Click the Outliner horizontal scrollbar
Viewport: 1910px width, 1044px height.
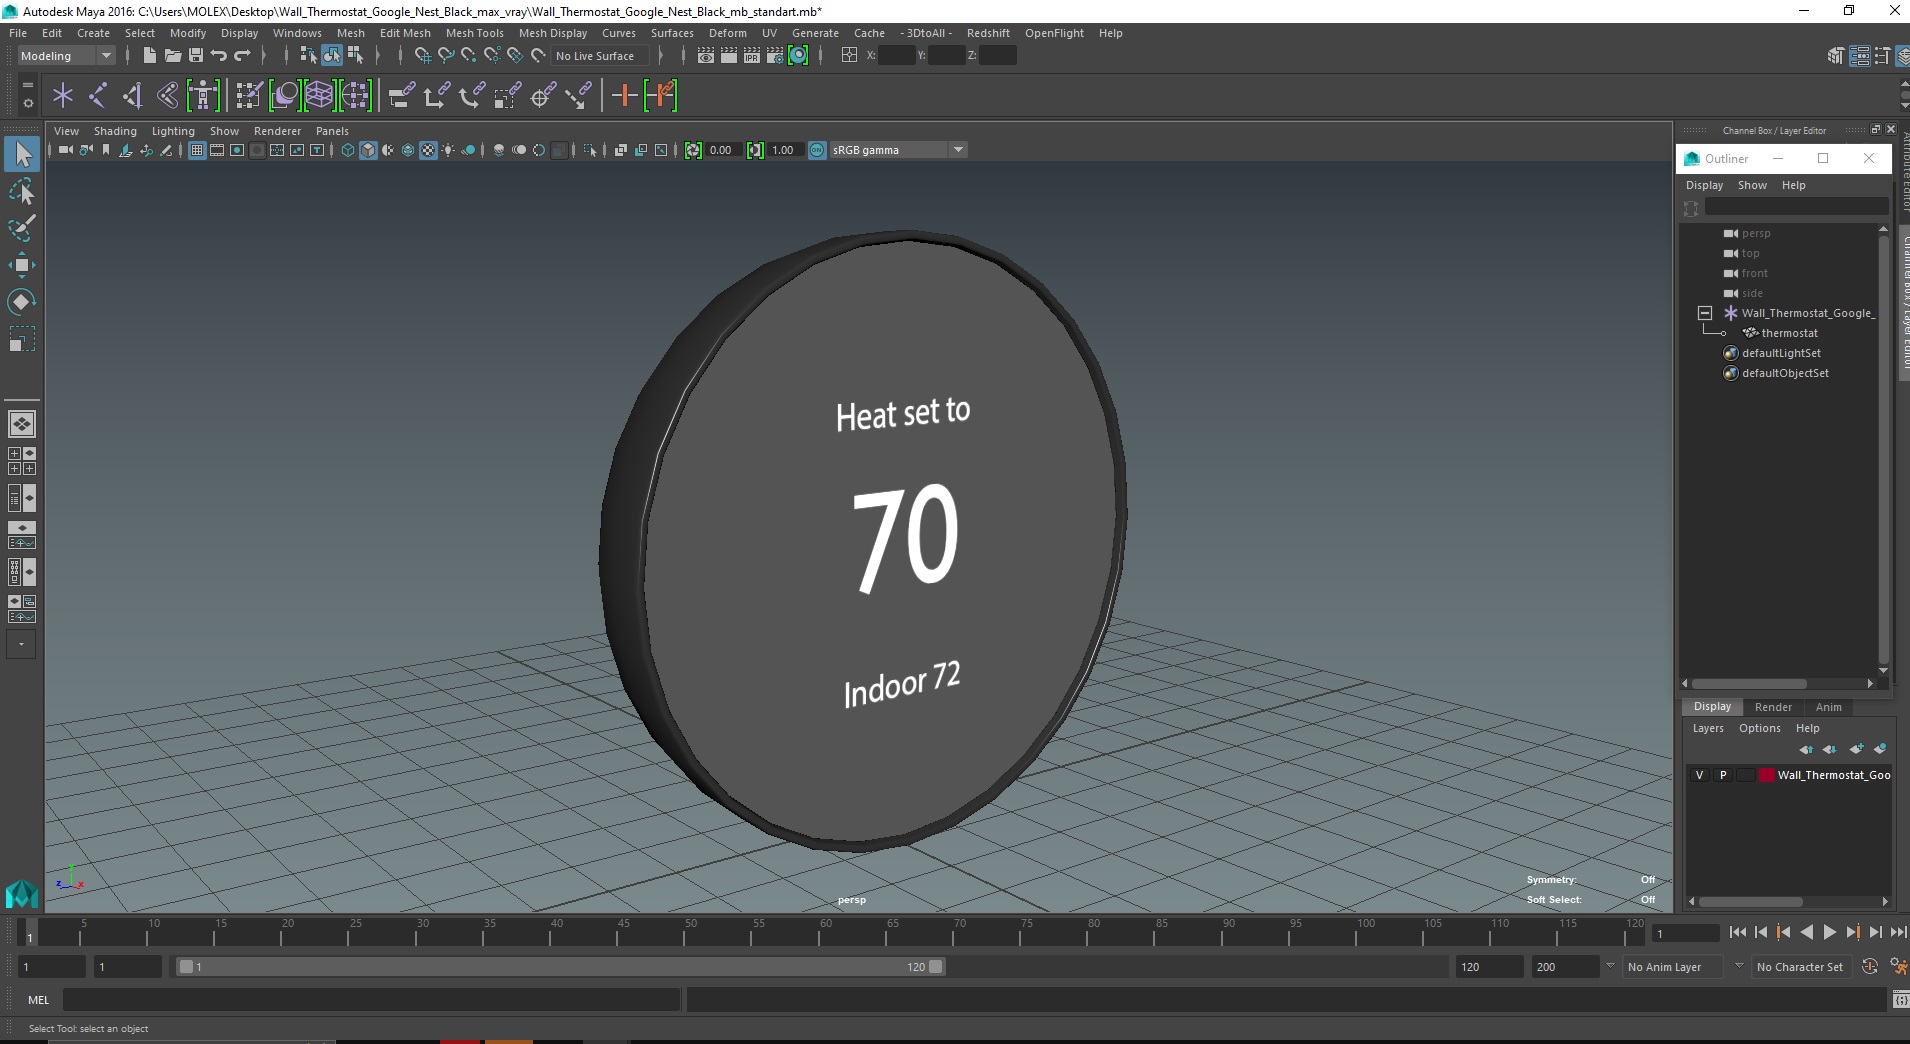1749,684
